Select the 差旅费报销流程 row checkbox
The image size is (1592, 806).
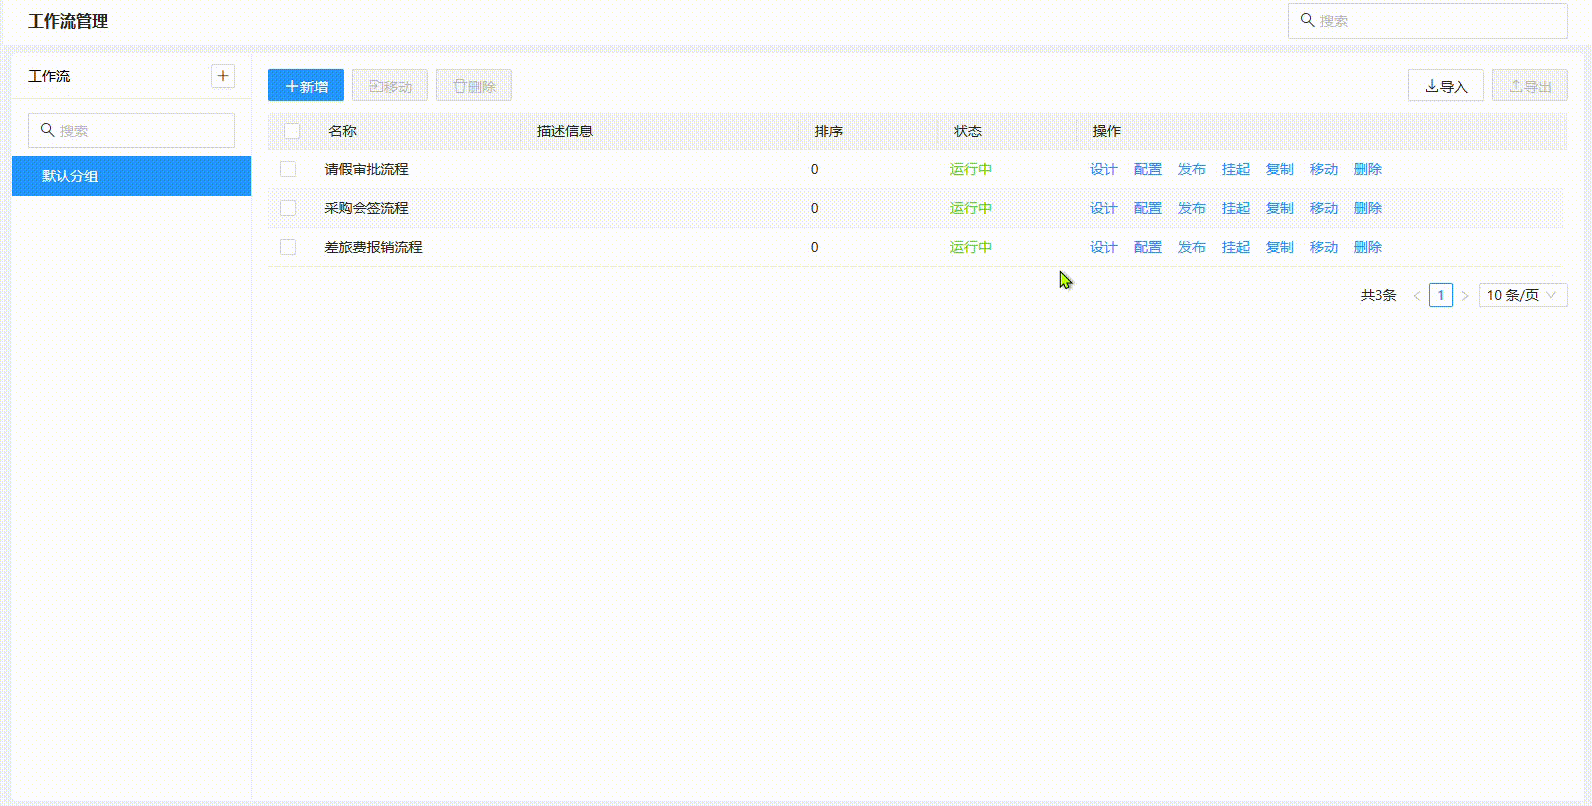[288, 248]
